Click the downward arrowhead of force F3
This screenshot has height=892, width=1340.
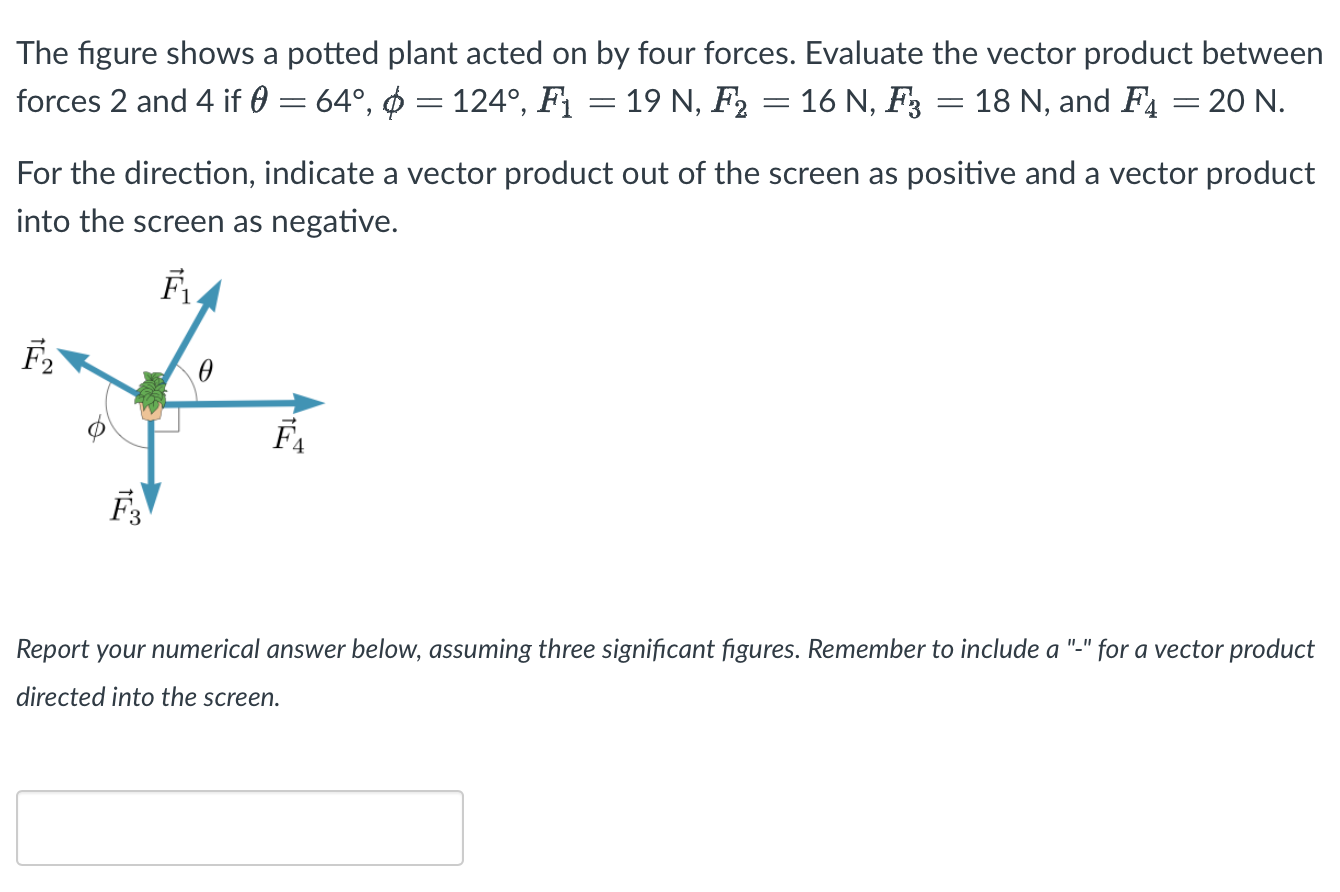tap(151, 498)
